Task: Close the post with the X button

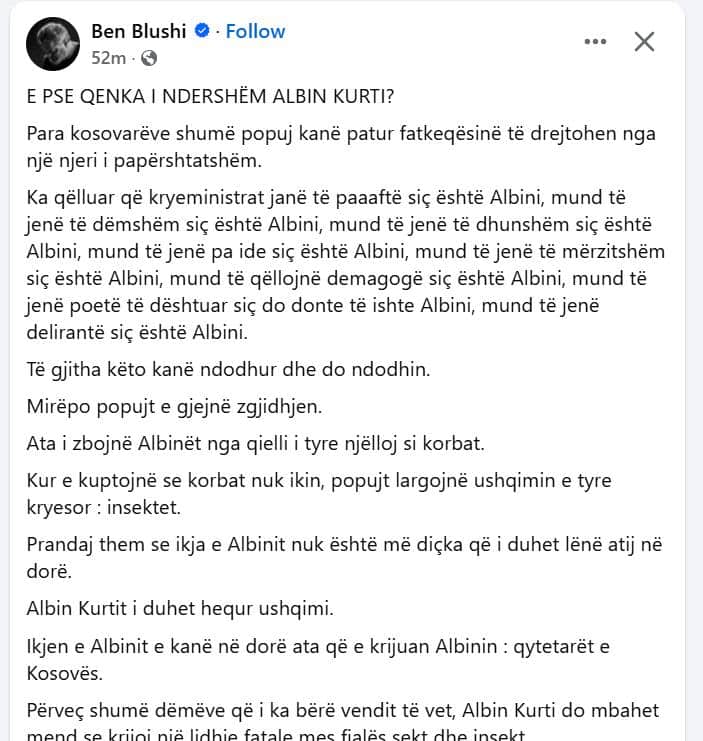Action: 645,41
